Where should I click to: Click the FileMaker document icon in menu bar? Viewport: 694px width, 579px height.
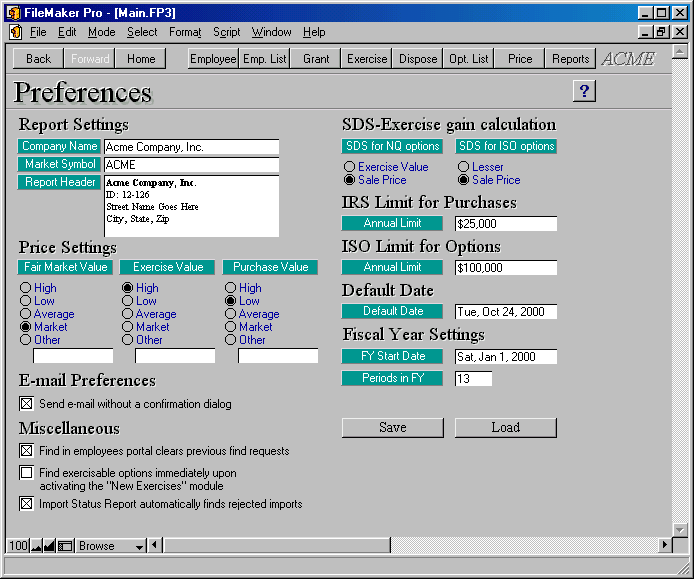coord(15,32)
